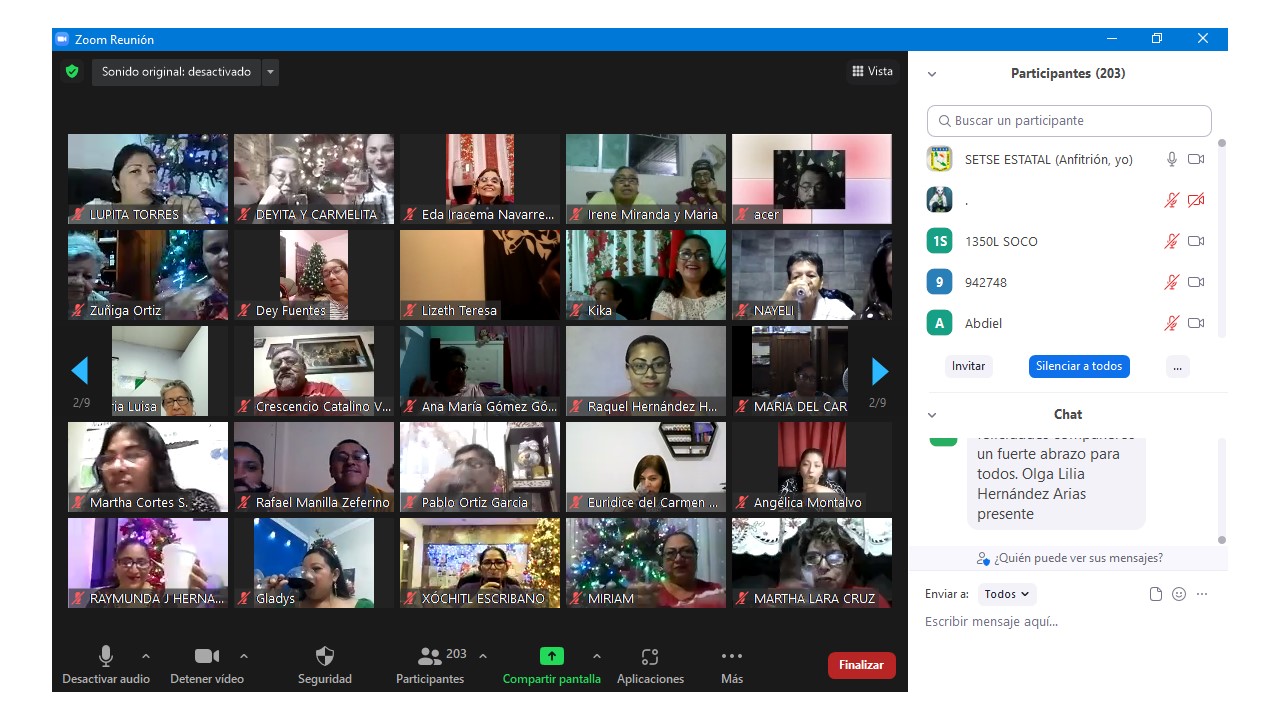Select MARTHA LARA CRUZ video tile
The image size is (1280, 720).
tap(812, 563)
